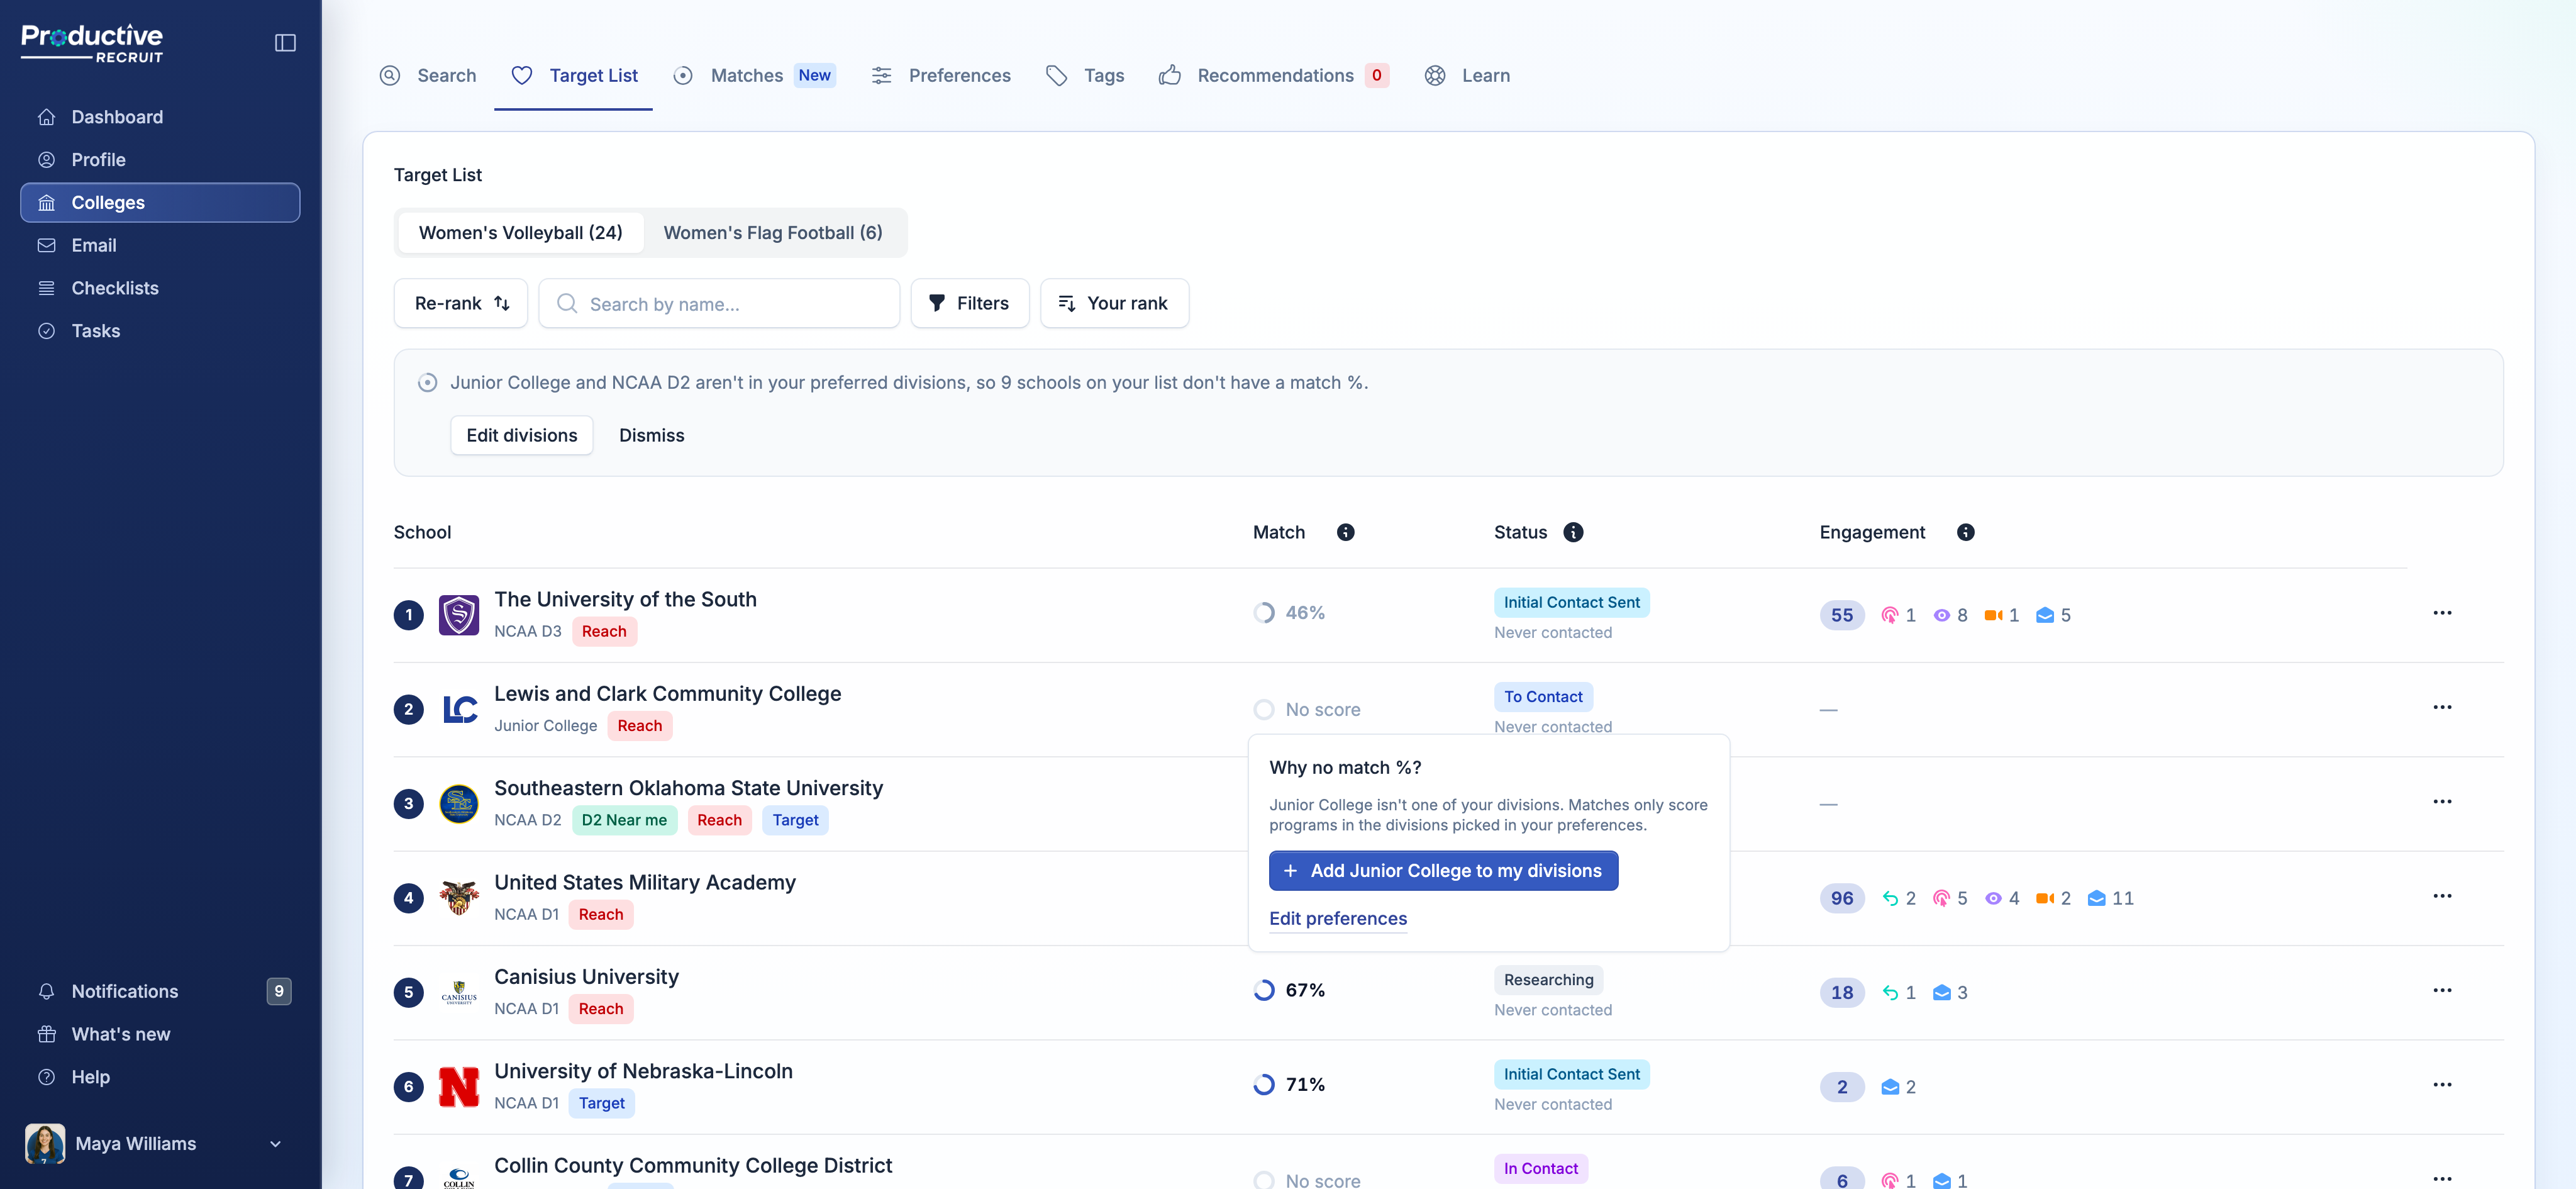Open Tasks in the sidebar

click(x=160, y=331)
